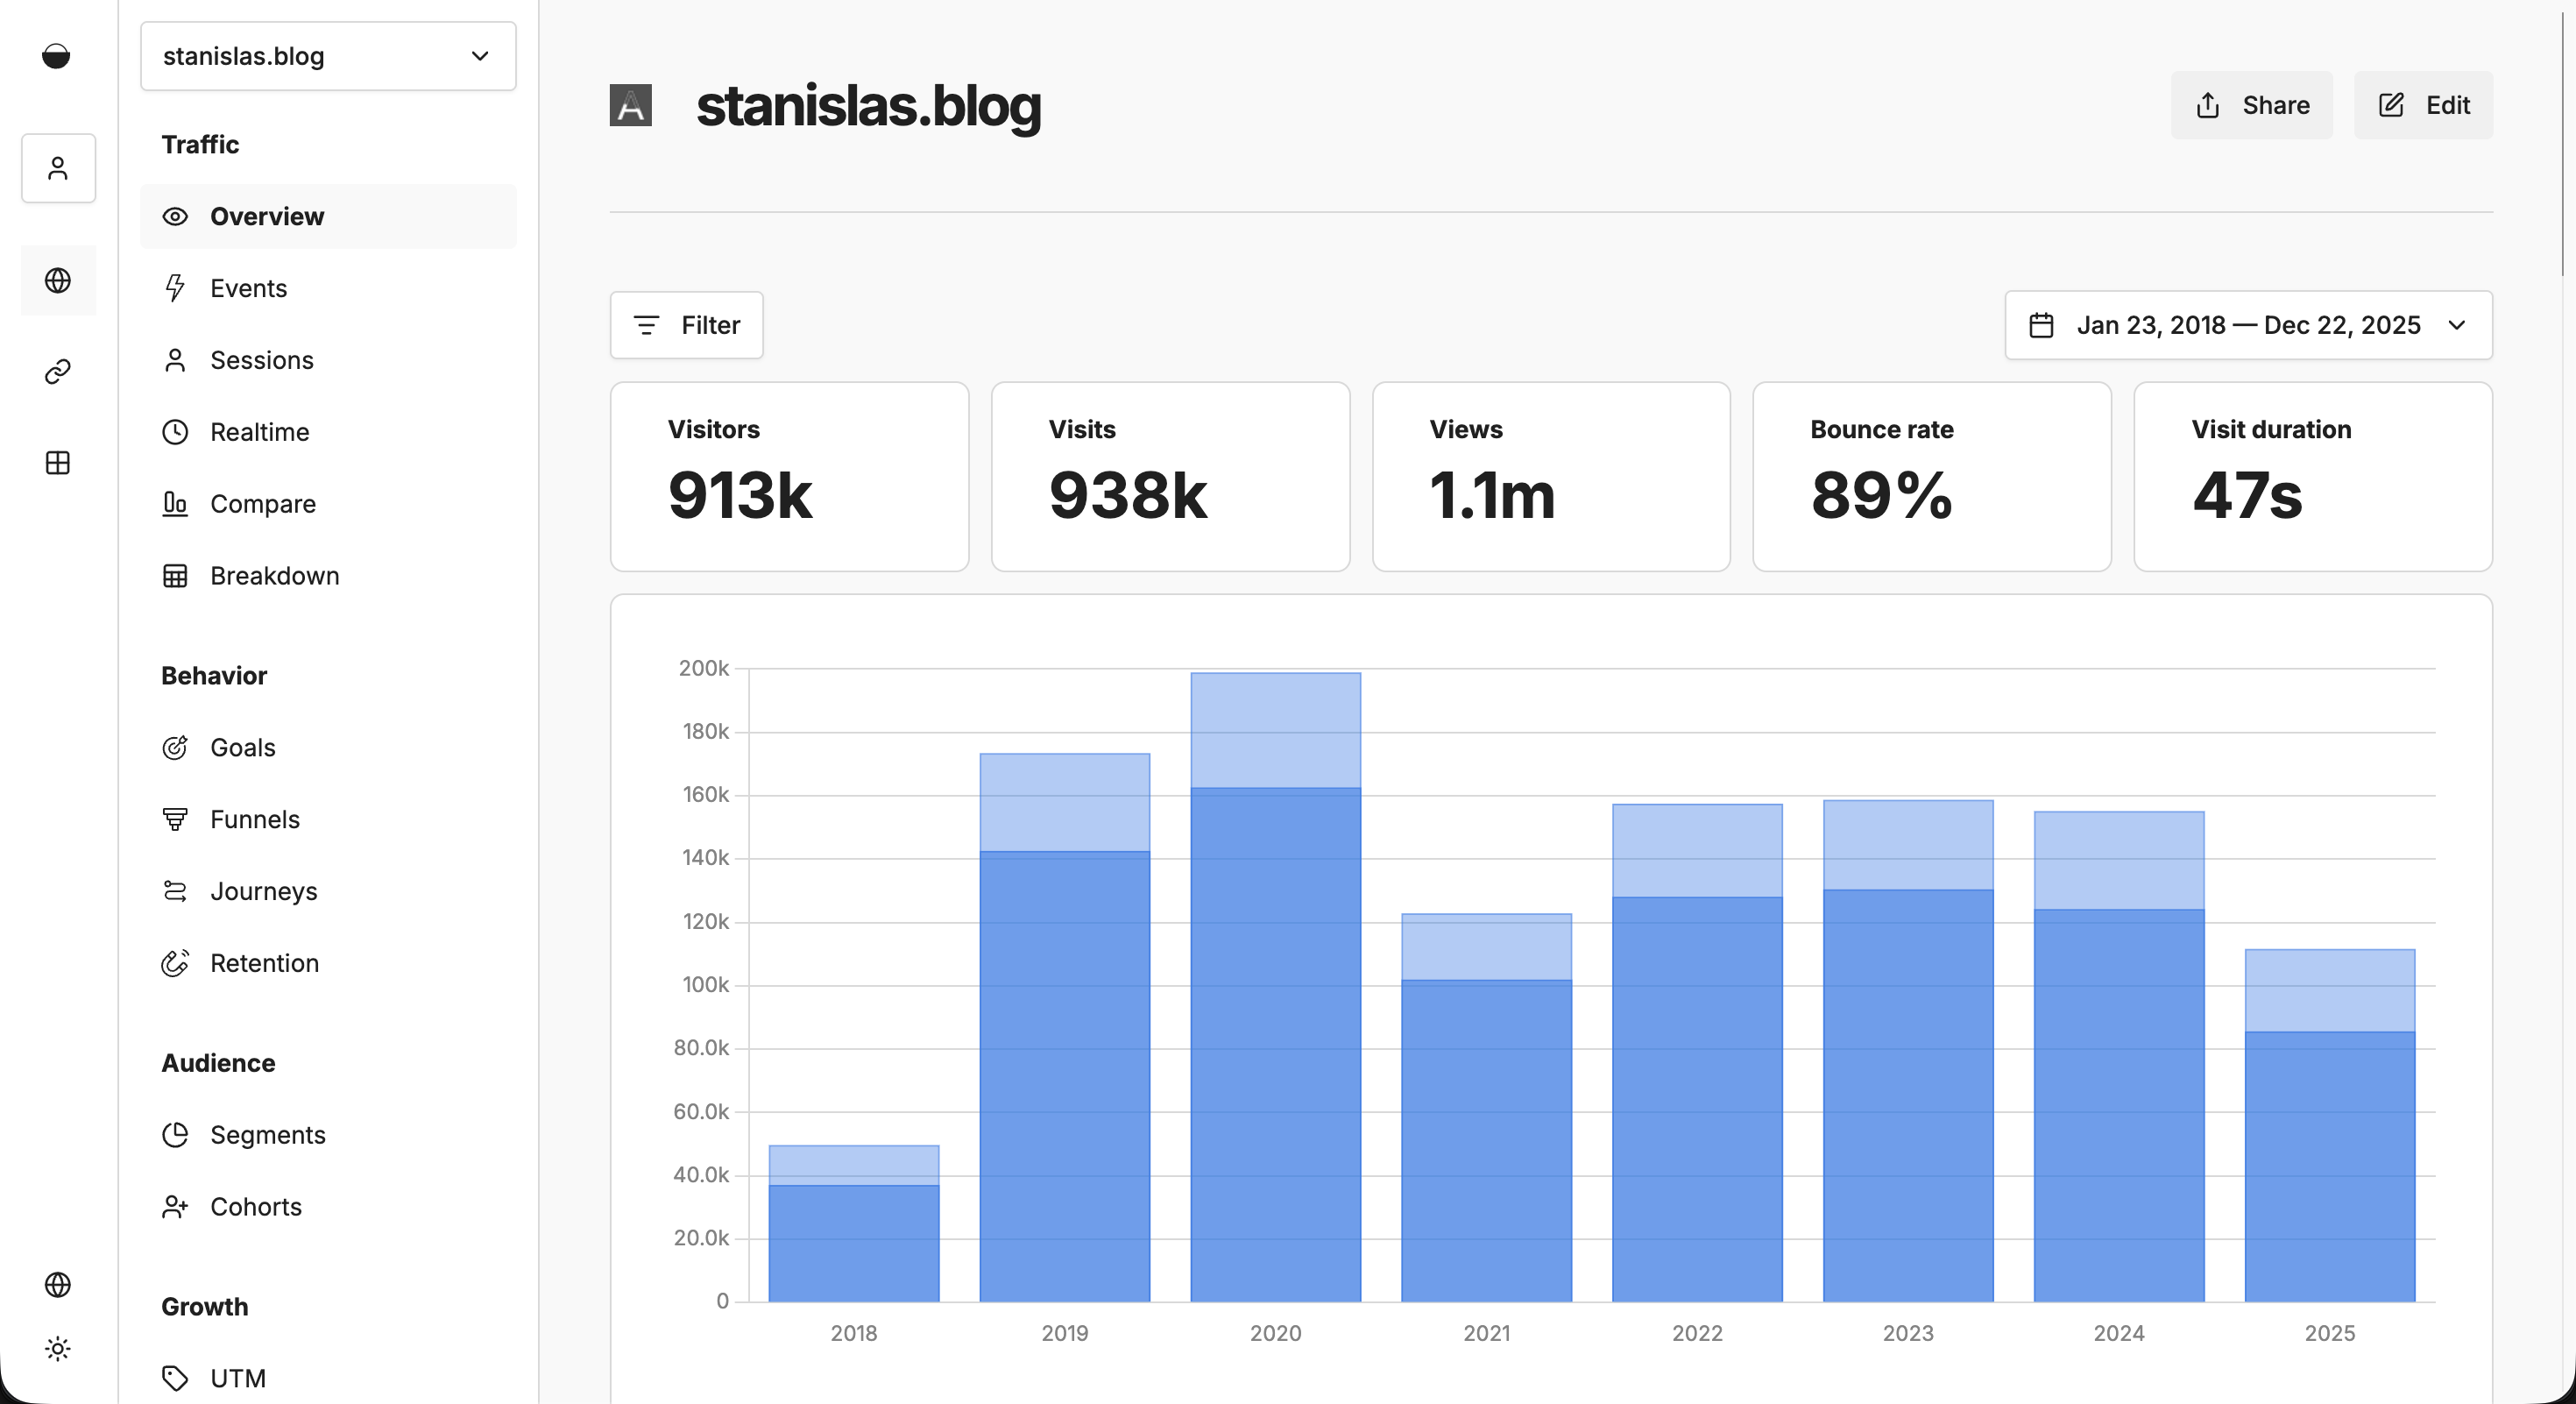Select the globe websites icon in left rail

[x=57, y=280]
